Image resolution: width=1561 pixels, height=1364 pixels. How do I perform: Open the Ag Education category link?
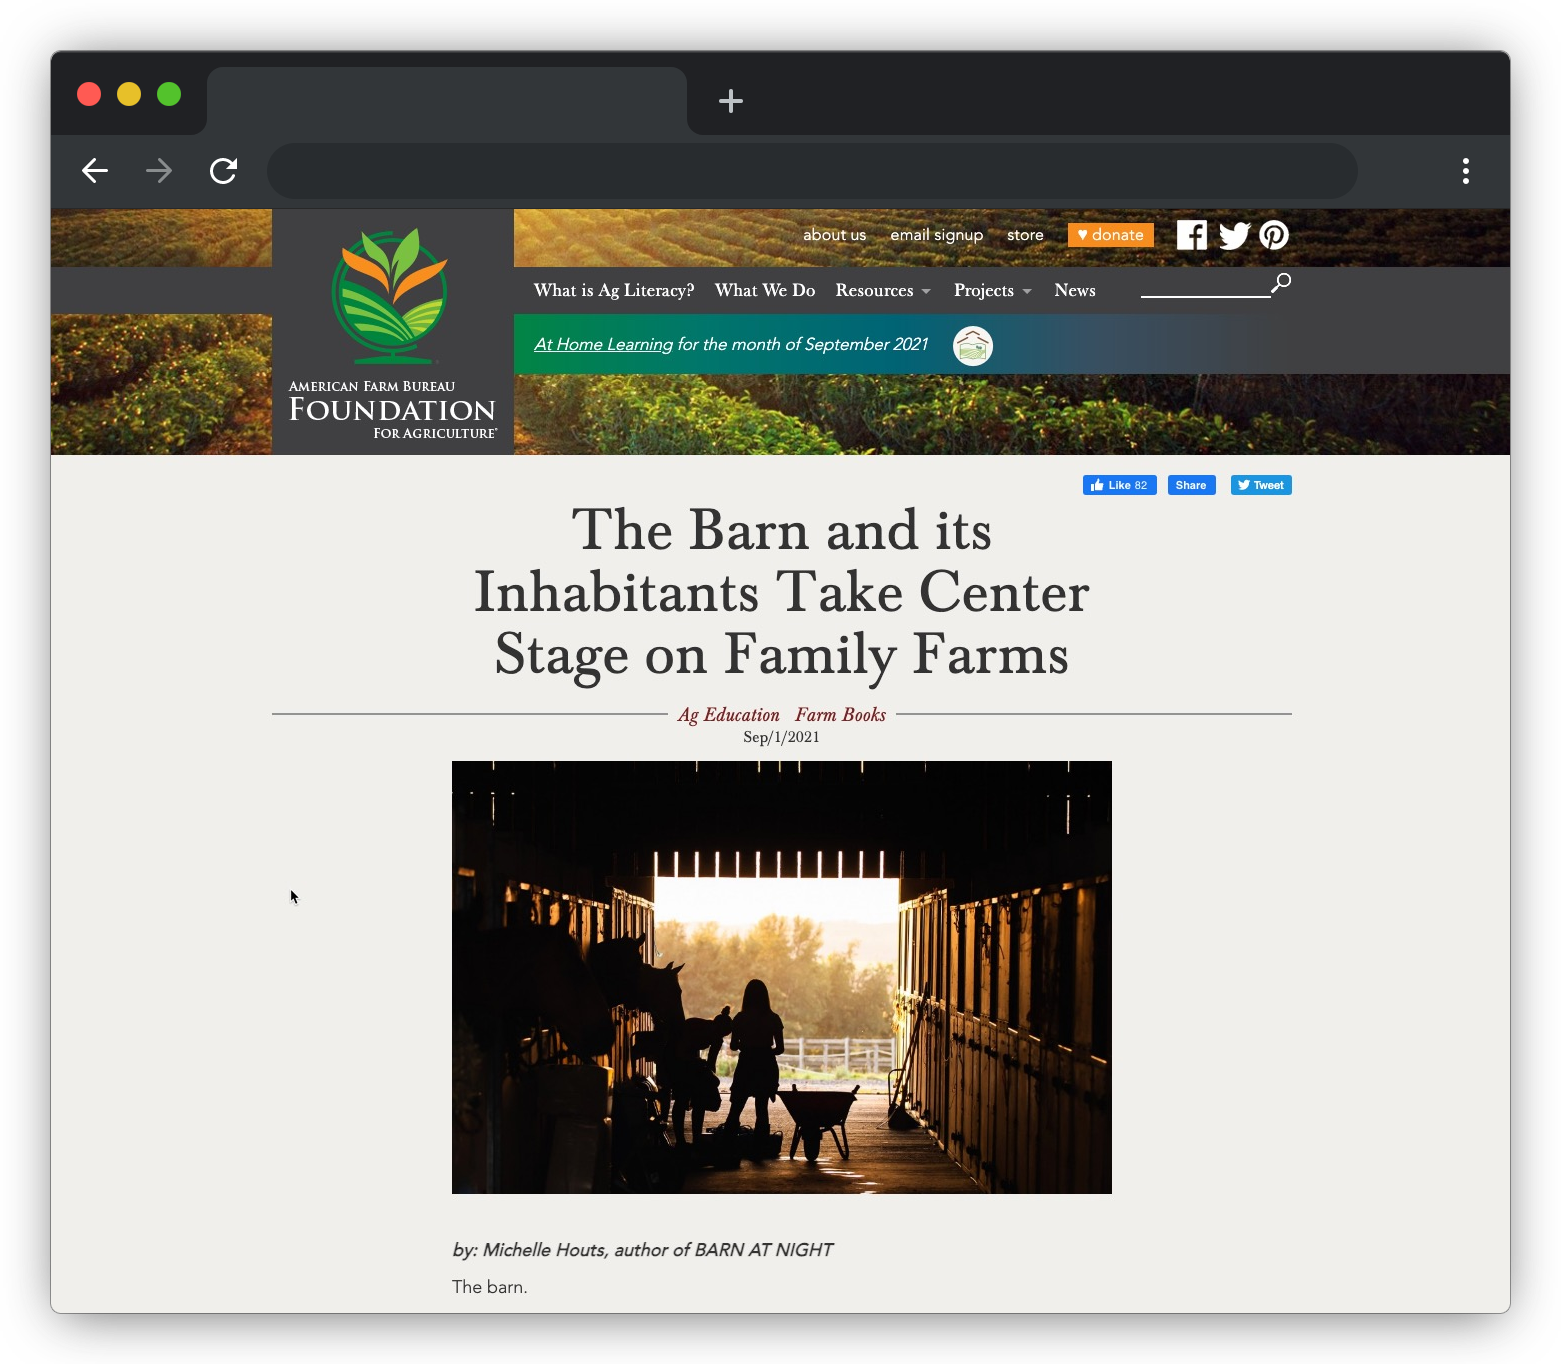(x=729, y=715)
